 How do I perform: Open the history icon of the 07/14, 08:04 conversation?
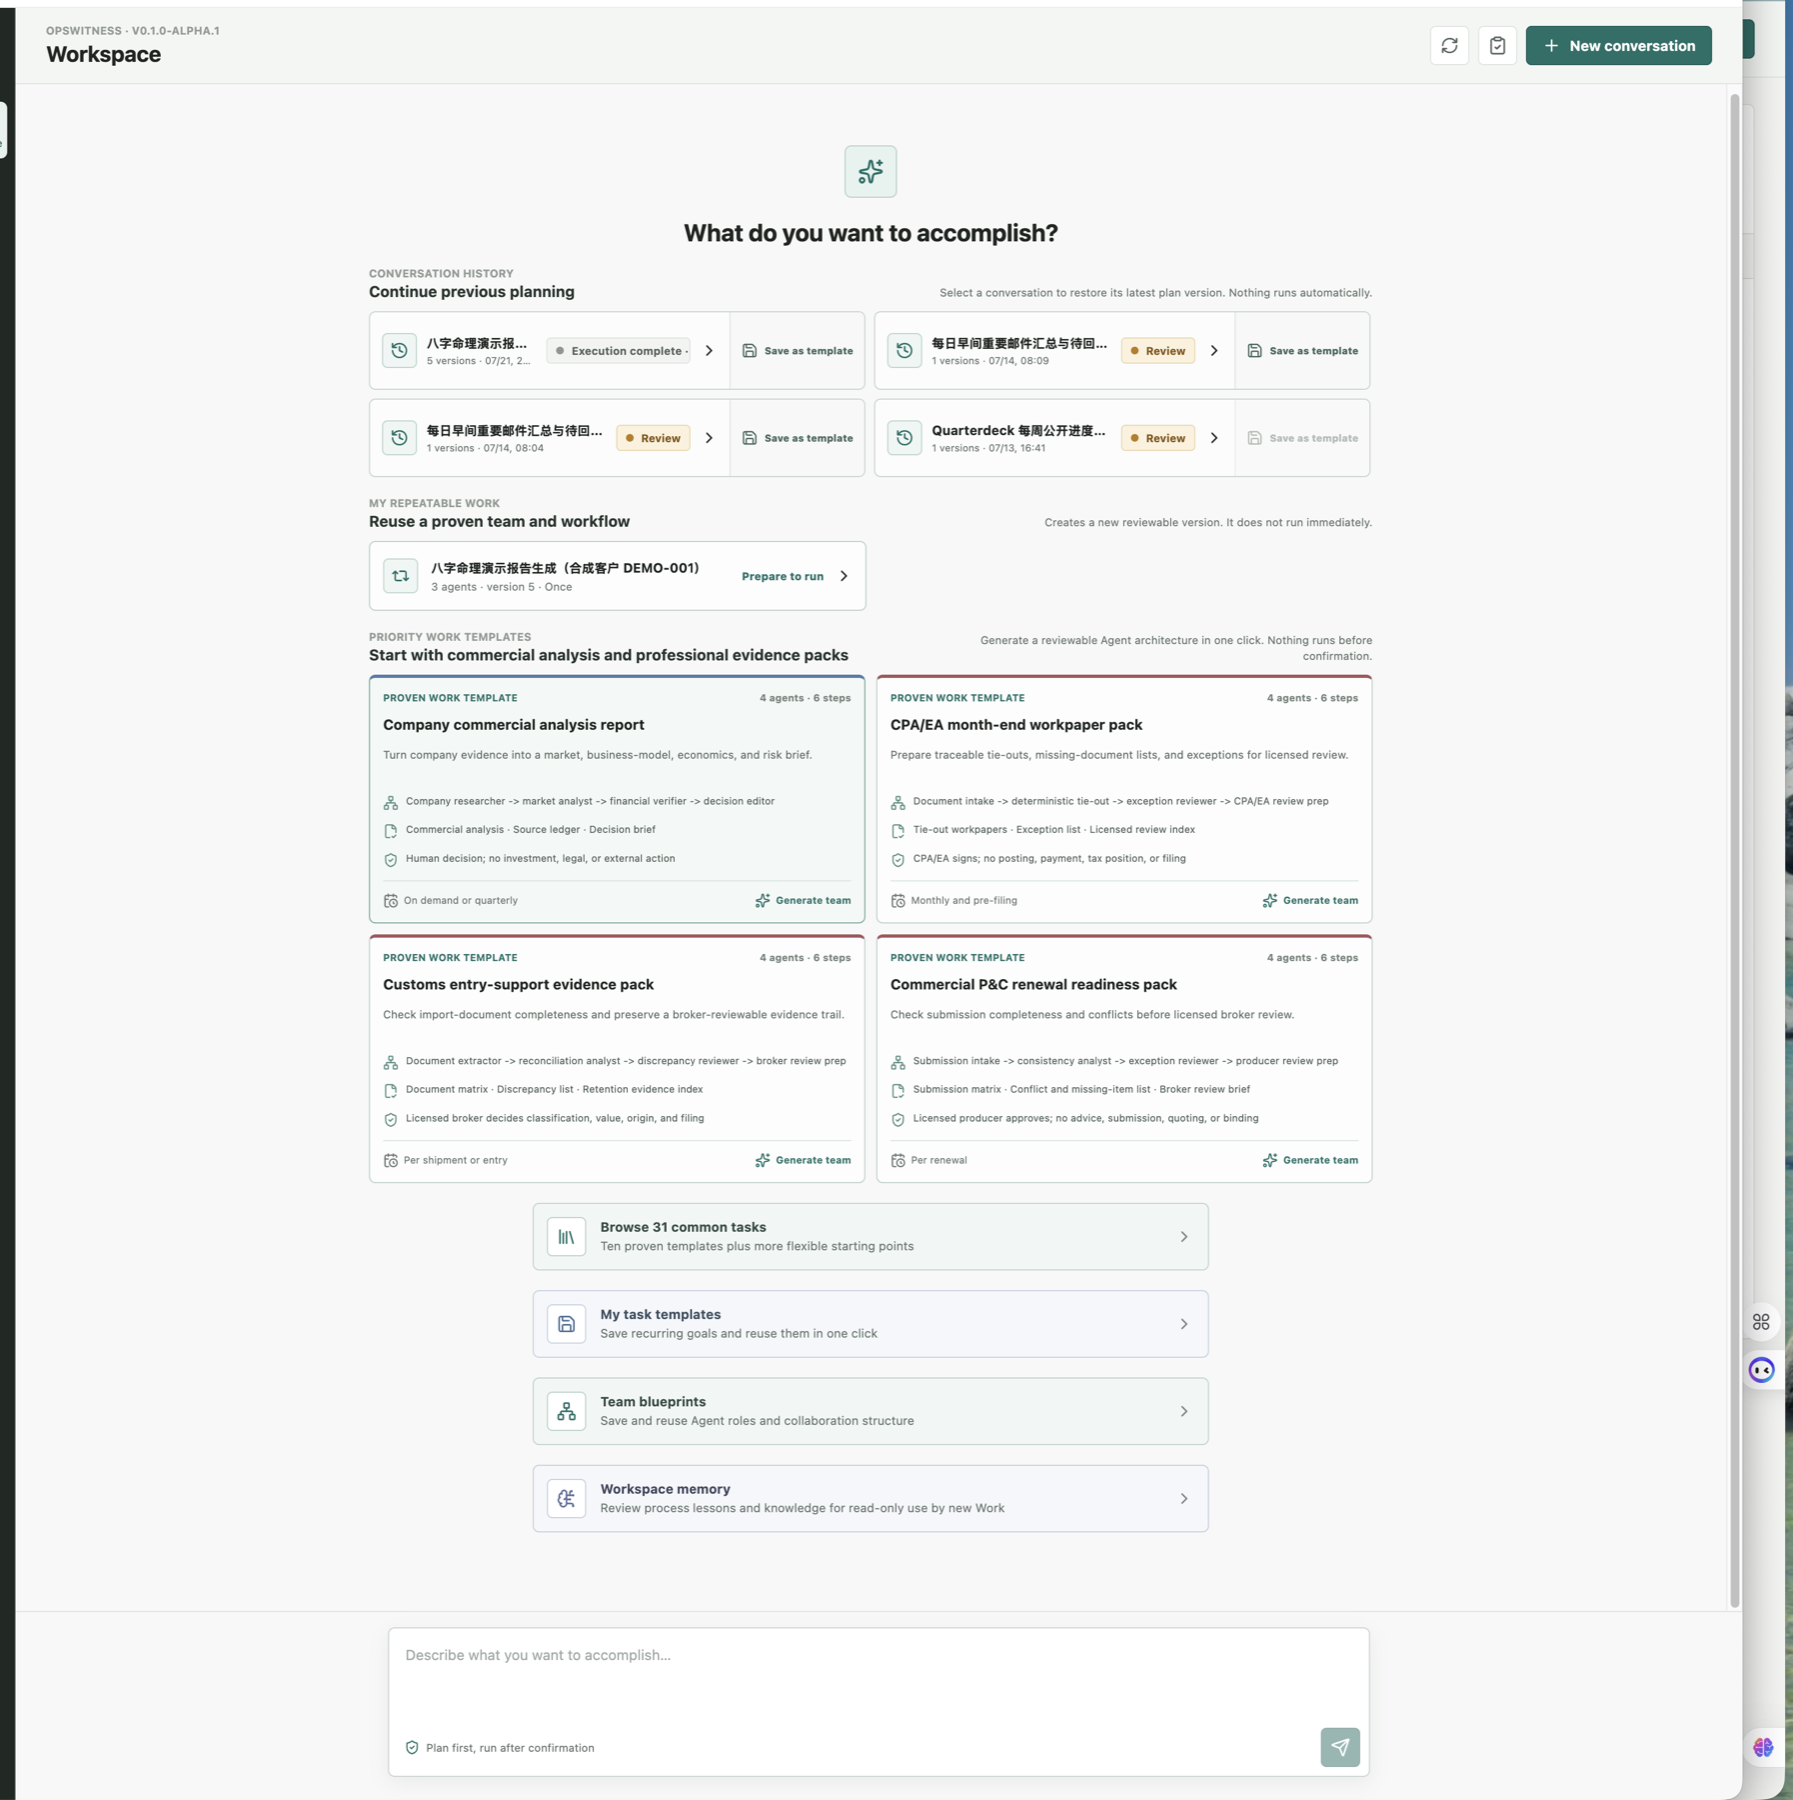click(x=399, y=438)
